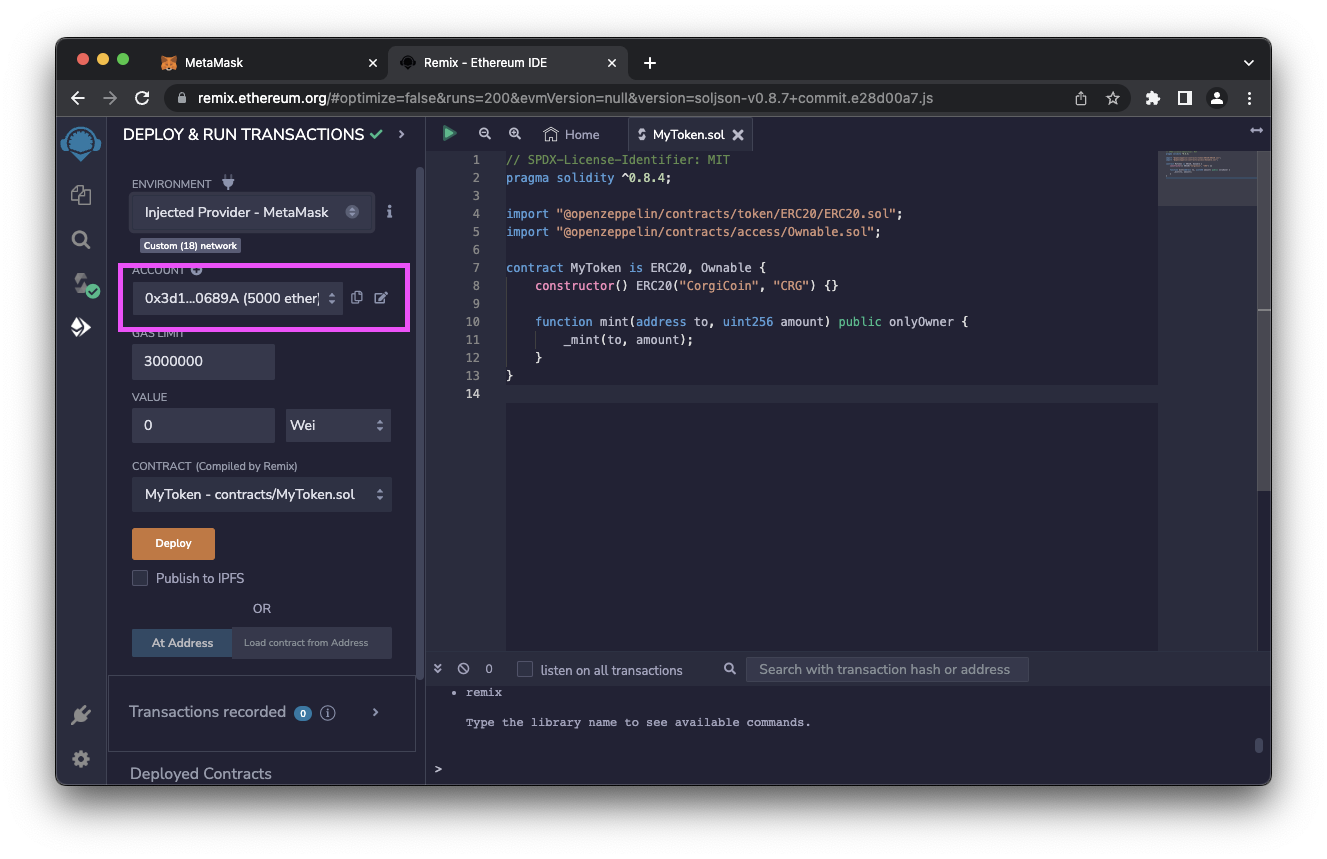Click the green play run-script icon
Viewport: 1327px width, 859px height.
(449, 133)
